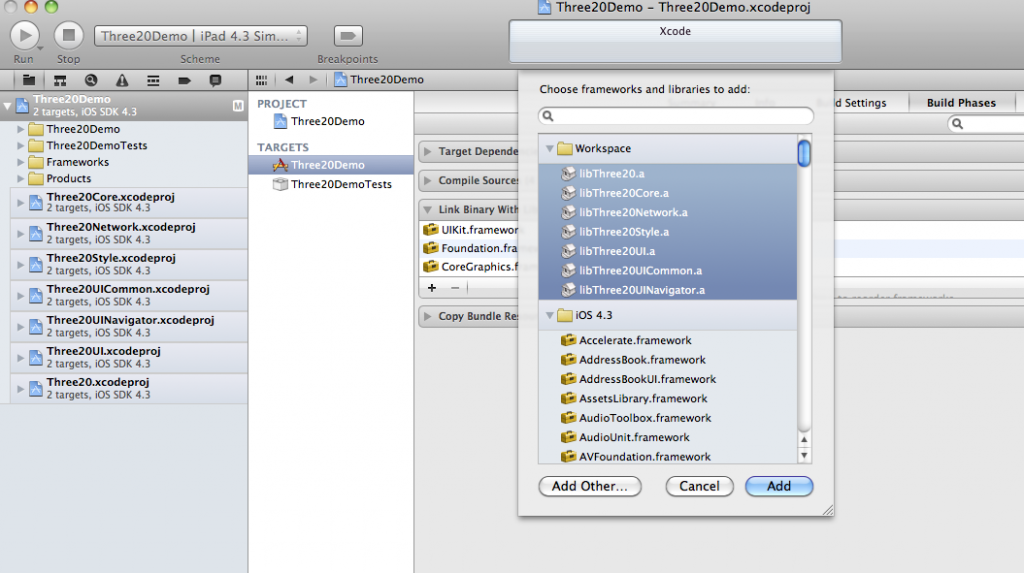Open the Log navigator icon
The width and height of the screenshot is (1024, 573).
pyautogui.click(x=215, y=80)
